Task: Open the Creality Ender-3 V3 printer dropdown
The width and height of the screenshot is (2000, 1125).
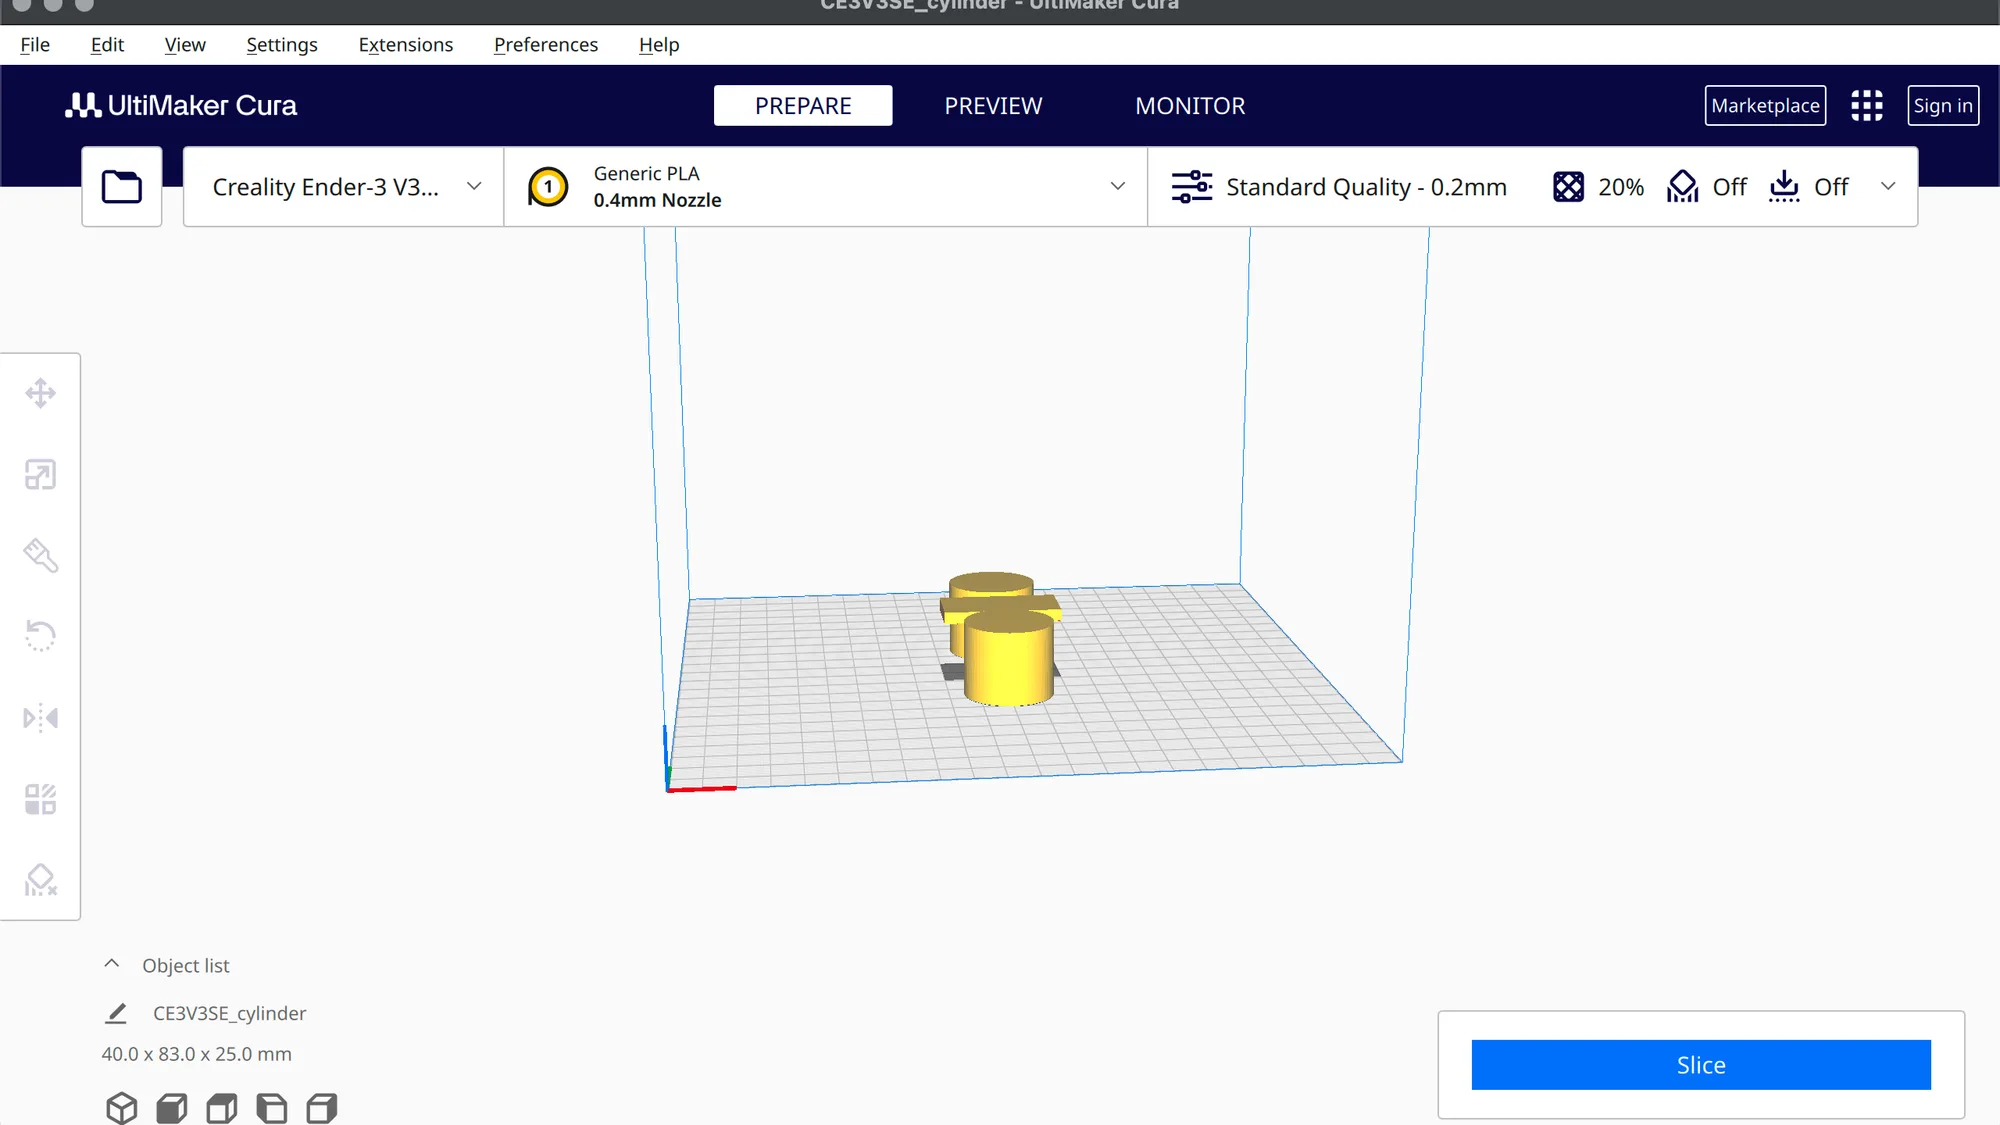Action: 344,187
